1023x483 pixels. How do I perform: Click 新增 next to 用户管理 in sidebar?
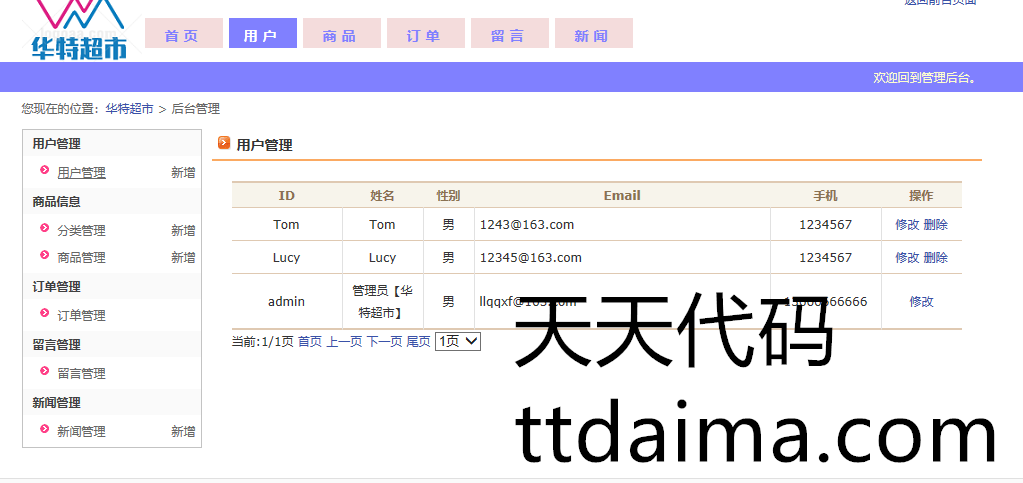183,173
